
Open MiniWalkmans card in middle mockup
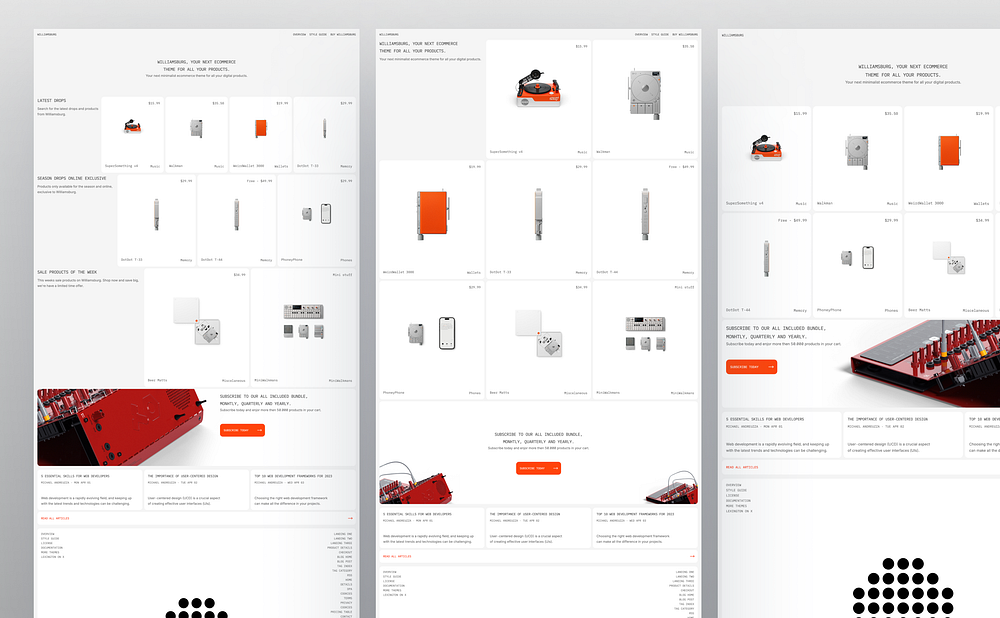[645, 340]
